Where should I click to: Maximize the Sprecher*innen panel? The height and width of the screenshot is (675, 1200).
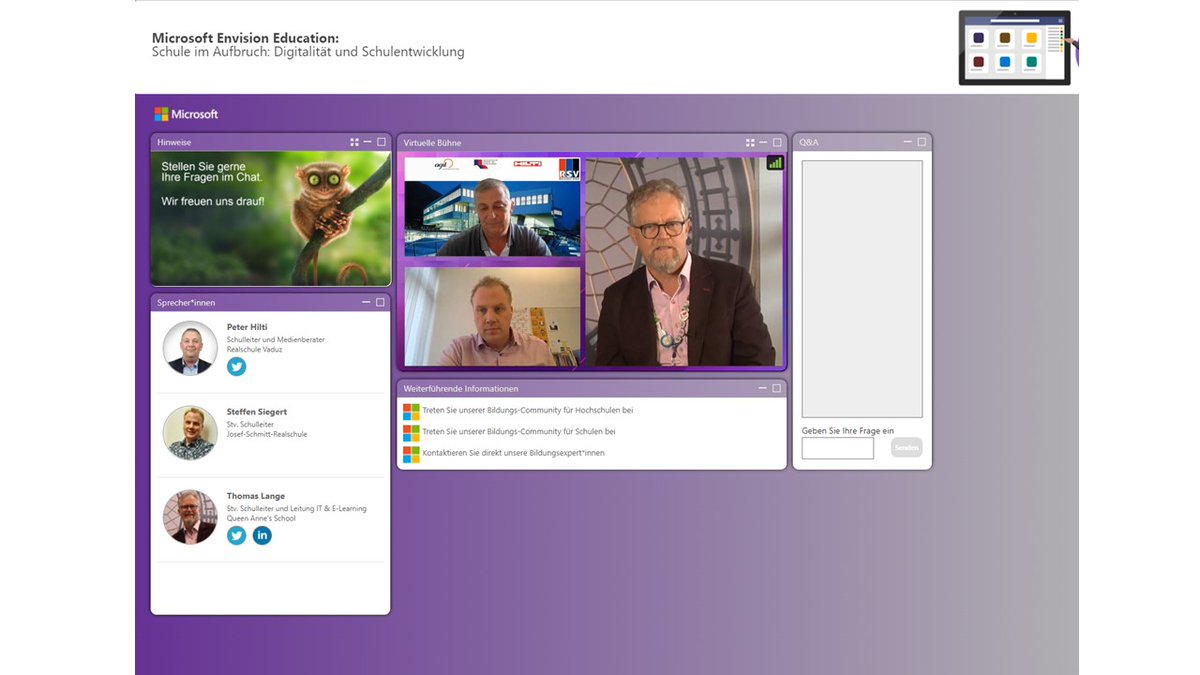(x=381, y=302)
